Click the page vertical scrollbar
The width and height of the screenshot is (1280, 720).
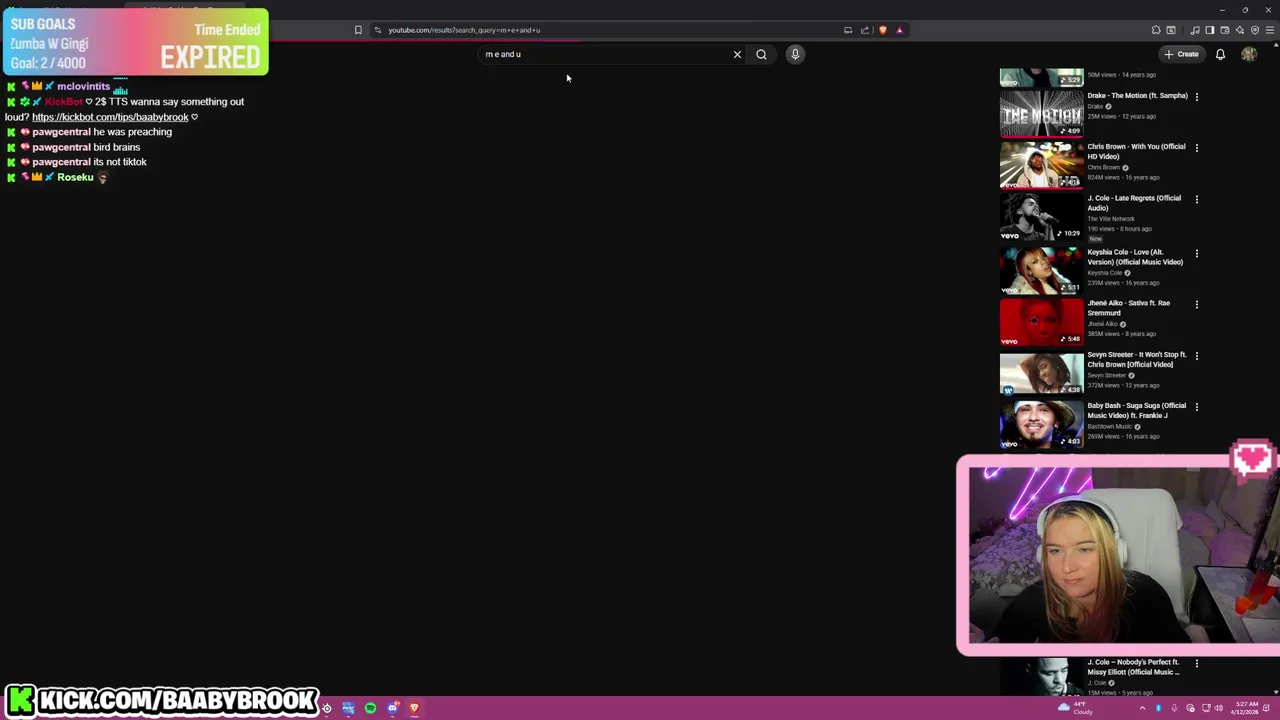tap(1276, 380)
